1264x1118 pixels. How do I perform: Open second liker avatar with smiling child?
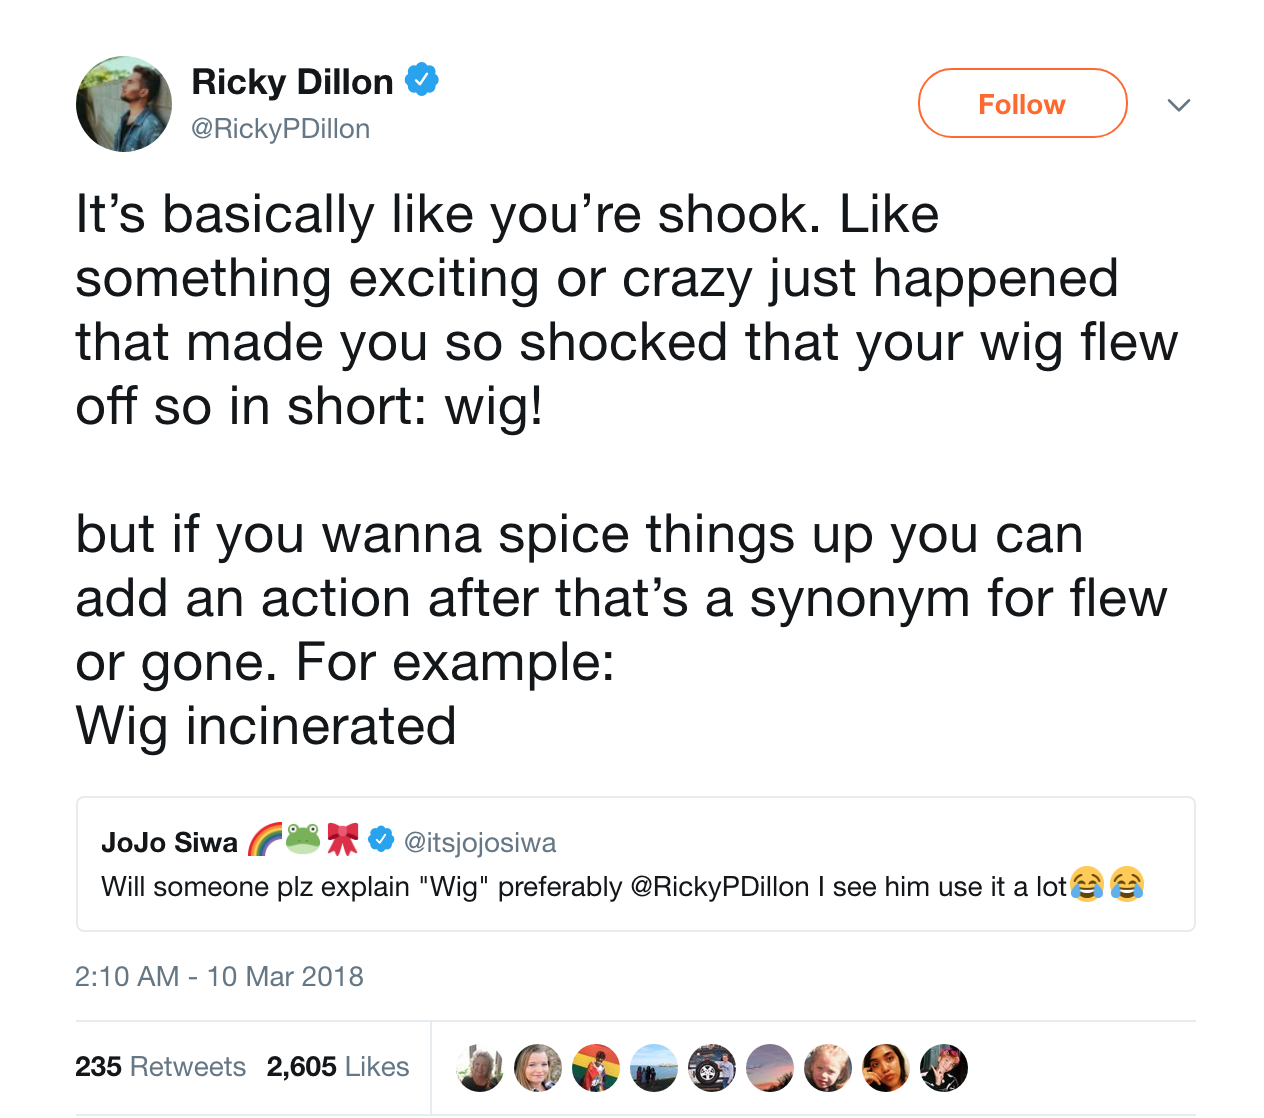point(538,1068)
